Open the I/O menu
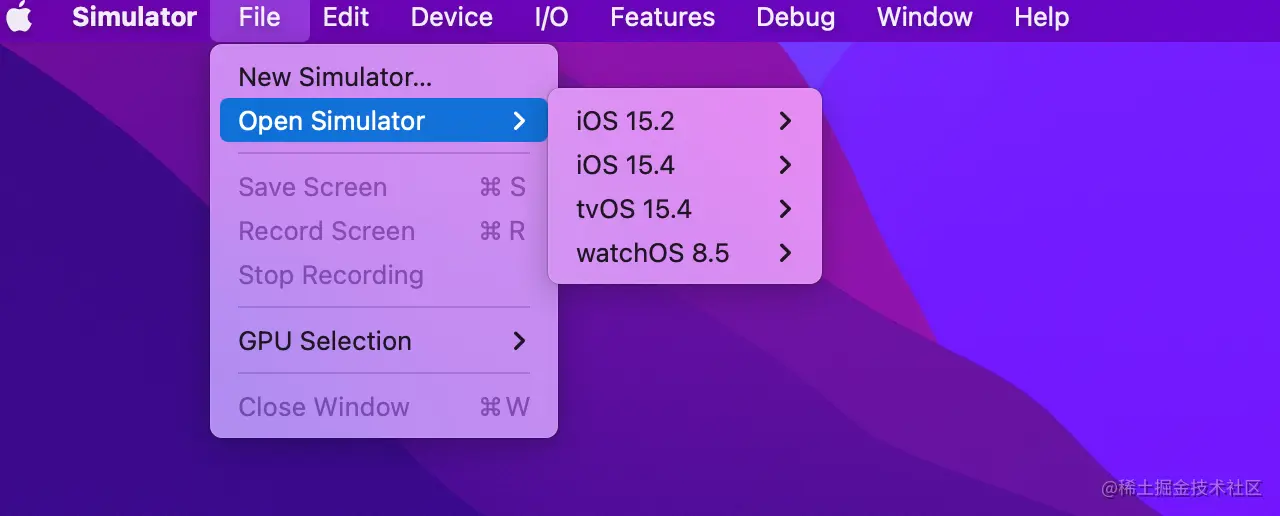 [x=551, y=17]
